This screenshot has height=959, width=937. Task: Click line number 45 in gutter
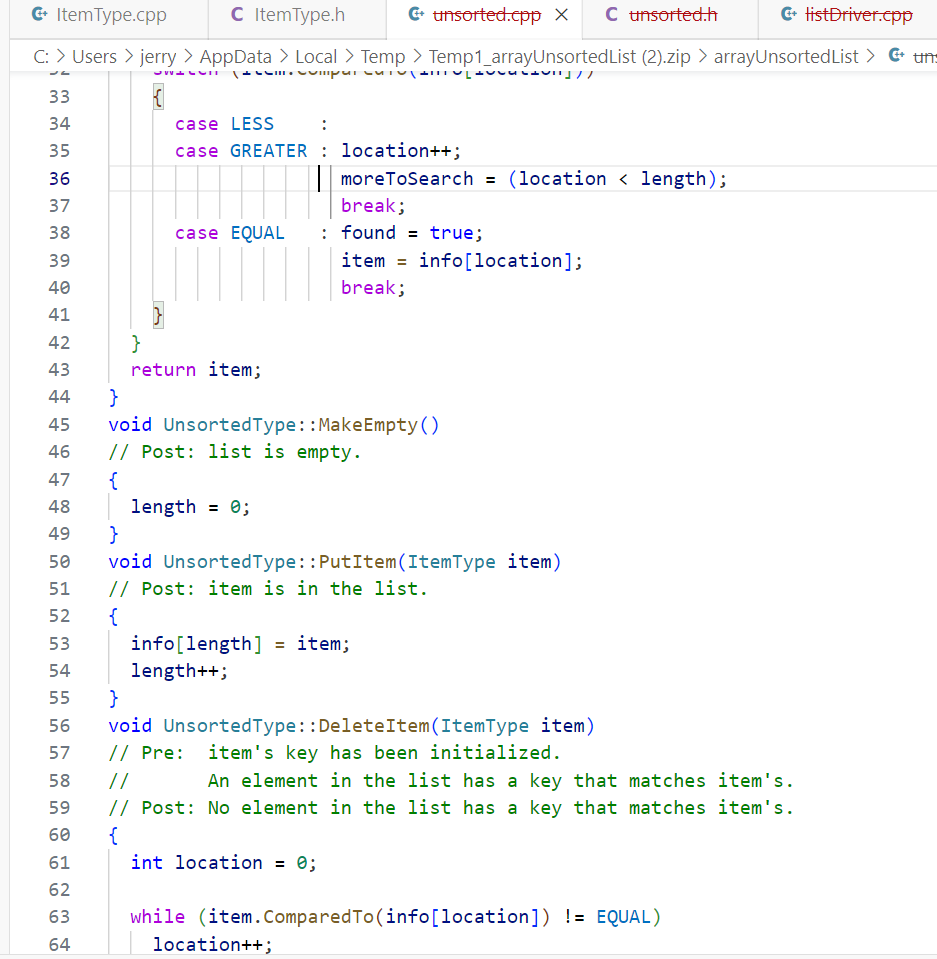tap(59, 424)
